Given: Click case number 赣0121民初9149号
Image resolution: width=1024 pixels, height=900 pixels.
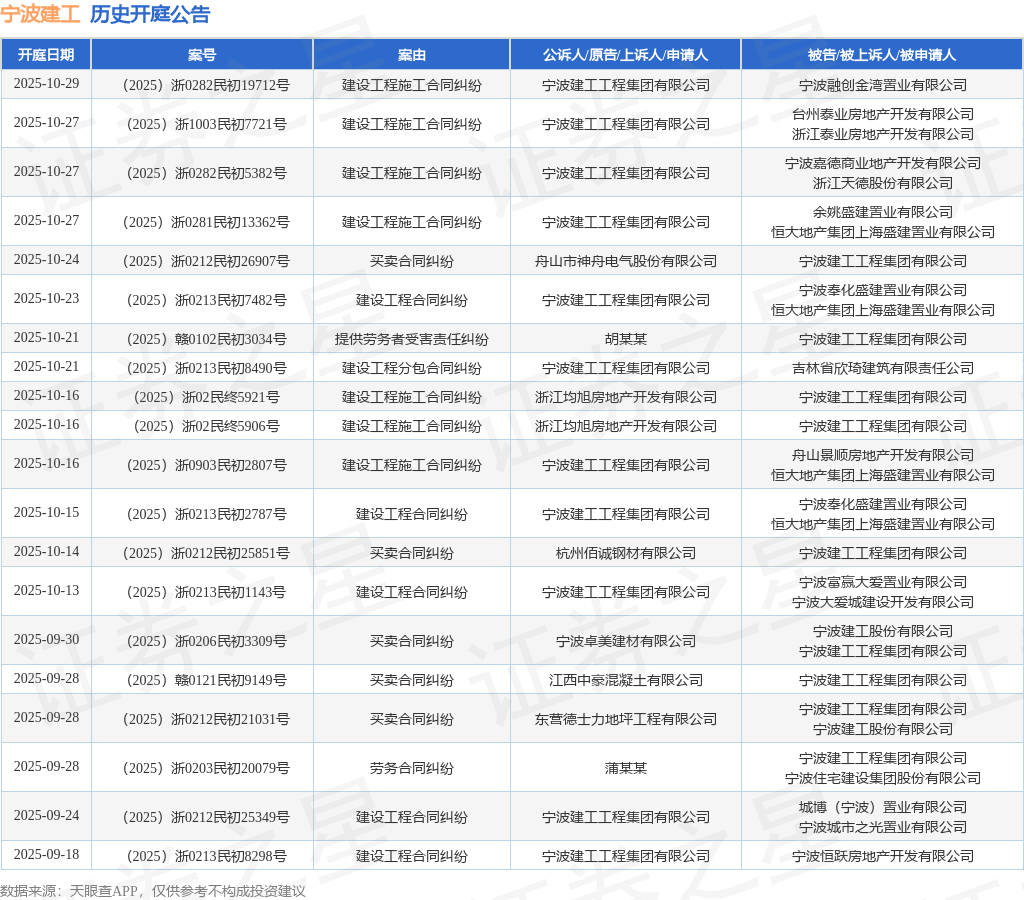Looking at the screenshot, I should [x=206, y=680].
